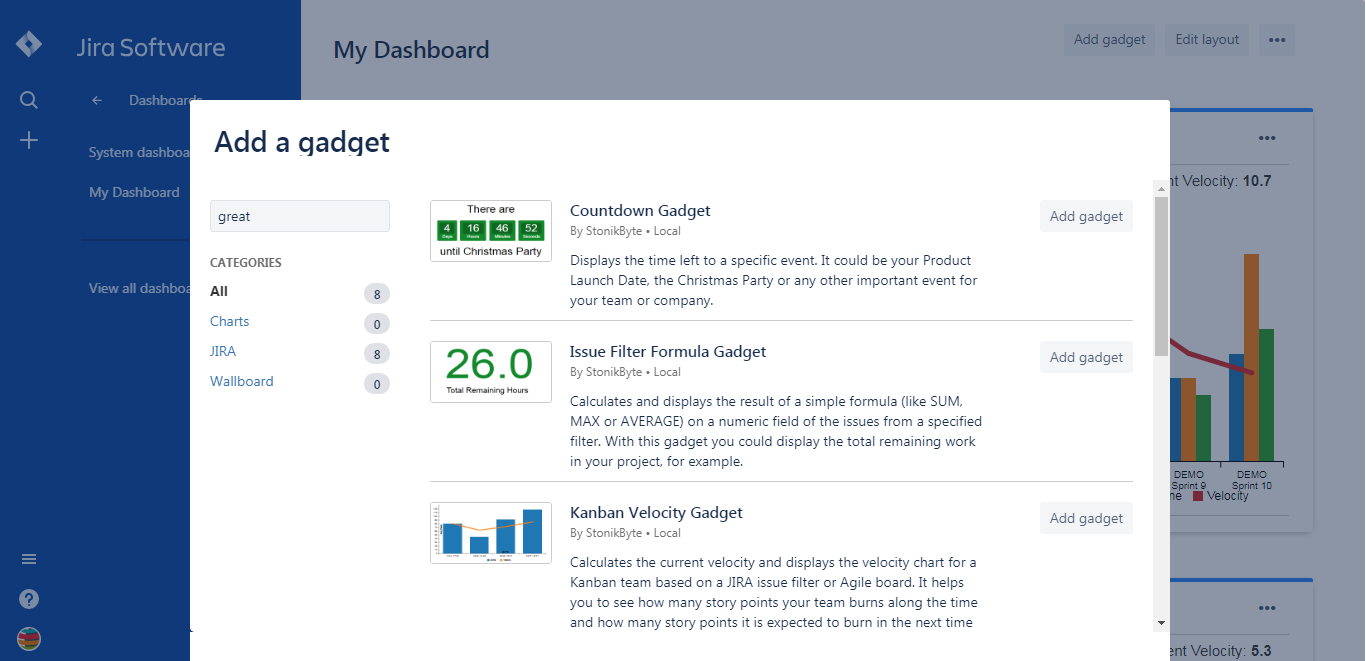Open the velocity gadget ellipsis menu
The image size is (1366, 661).
(1267, 138)
